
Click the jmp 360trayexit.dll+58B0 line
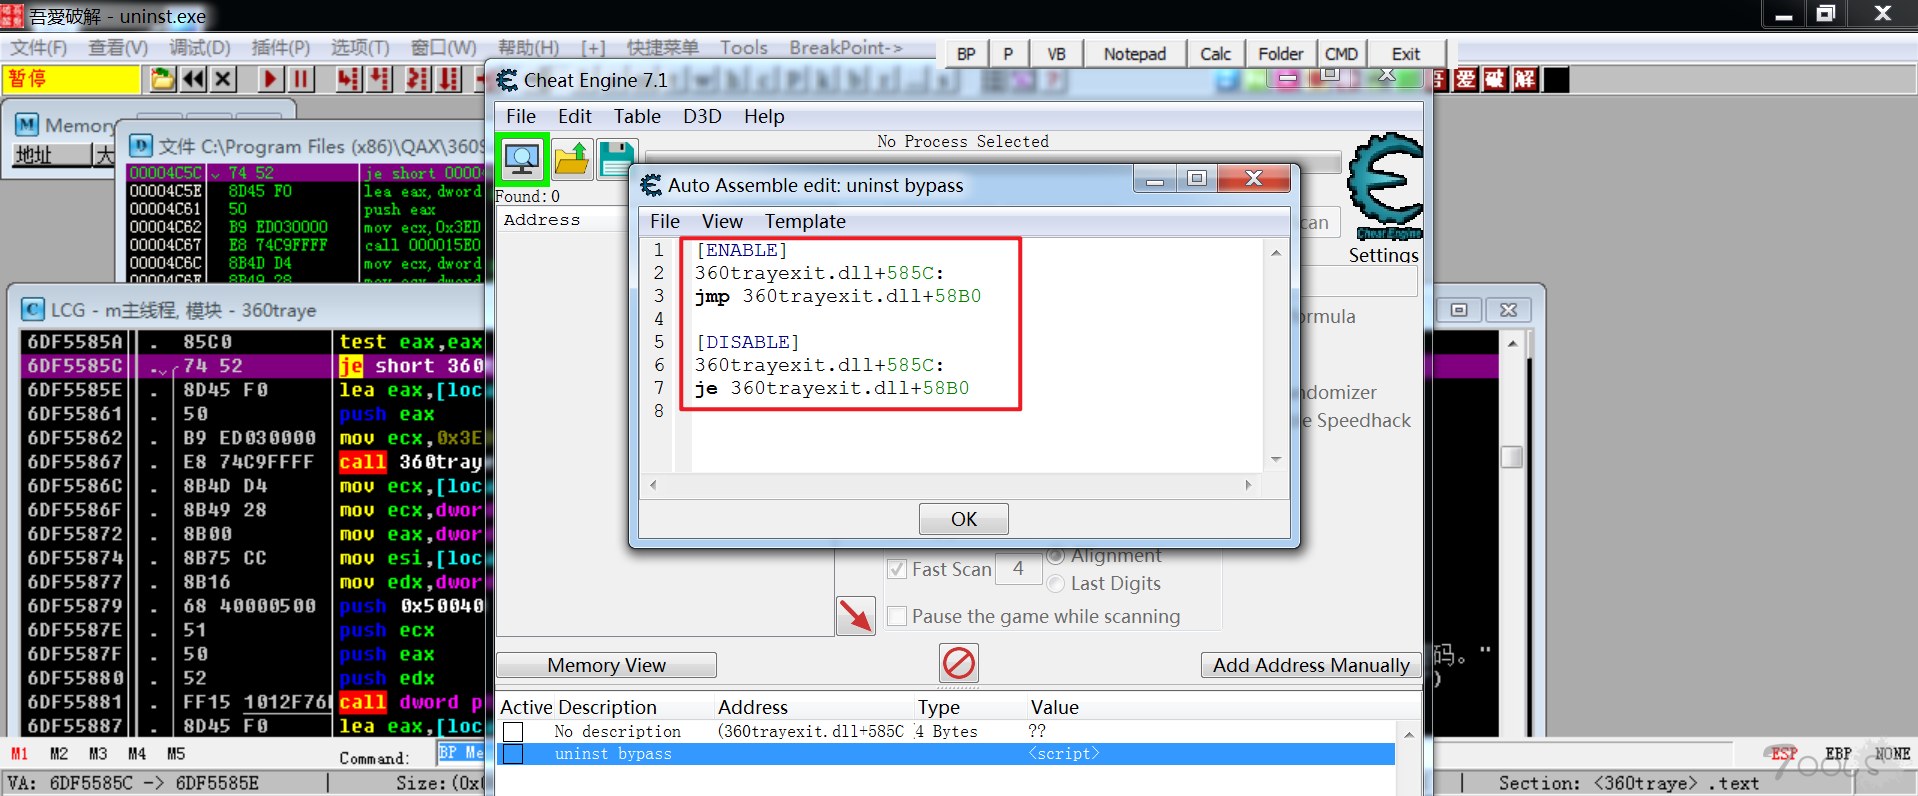(x=838, y=296)
